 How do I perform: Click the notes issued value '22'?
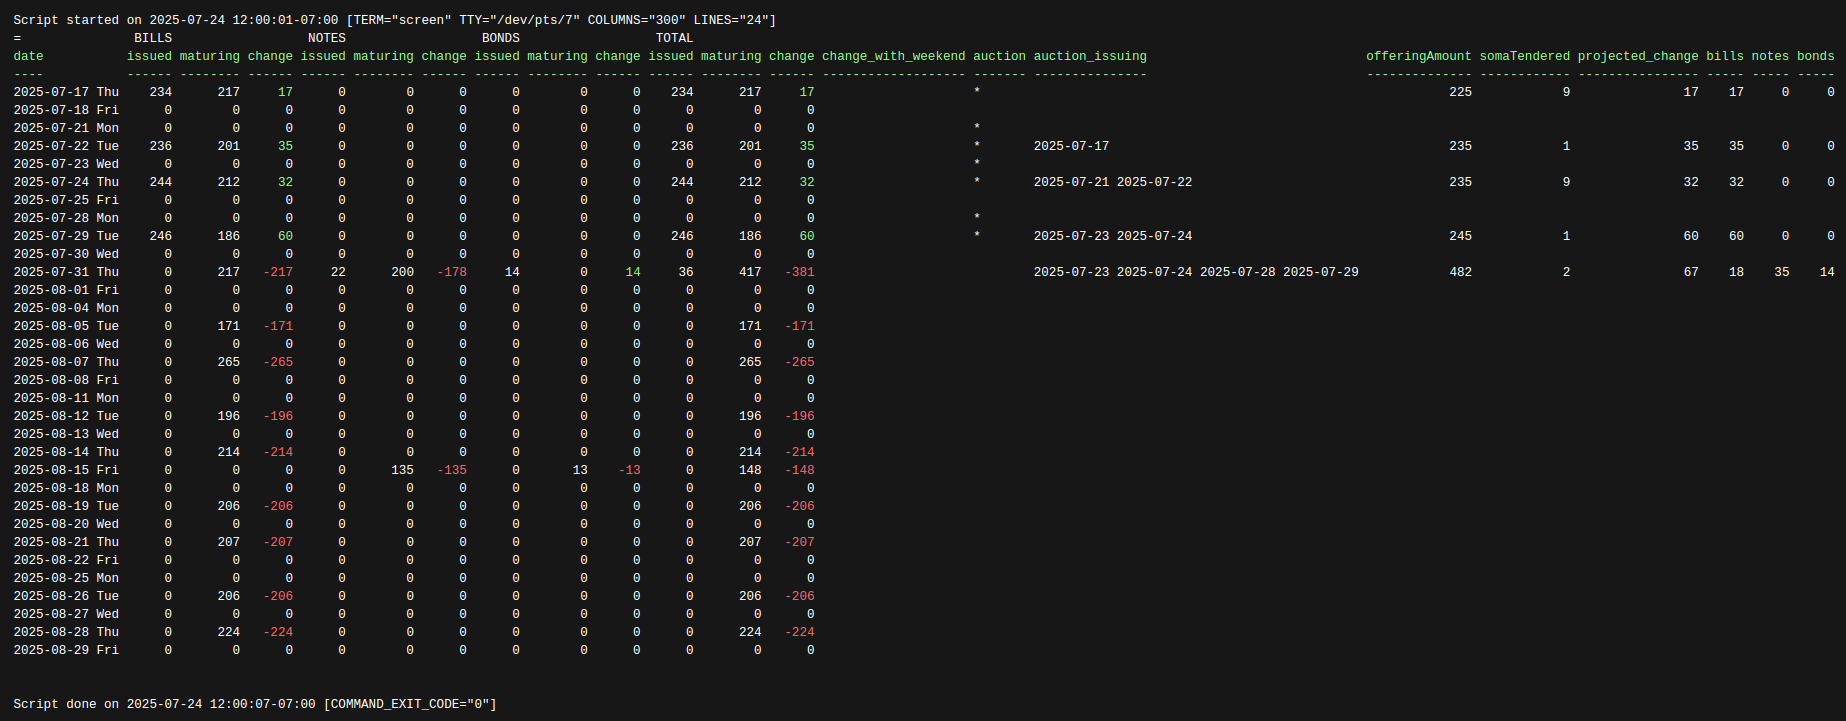pos(338,272)
